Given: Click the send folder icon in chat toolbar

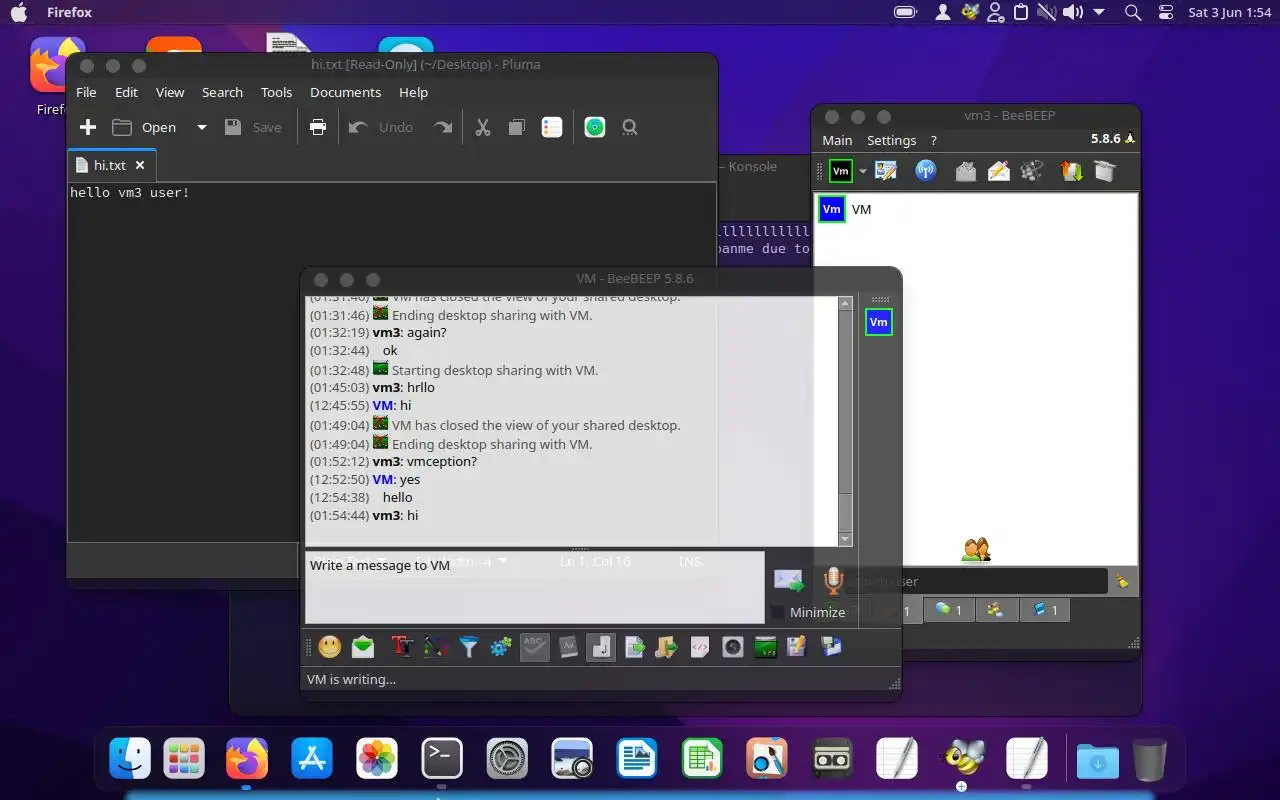Looking at the screenshot, I should point(667,647).
